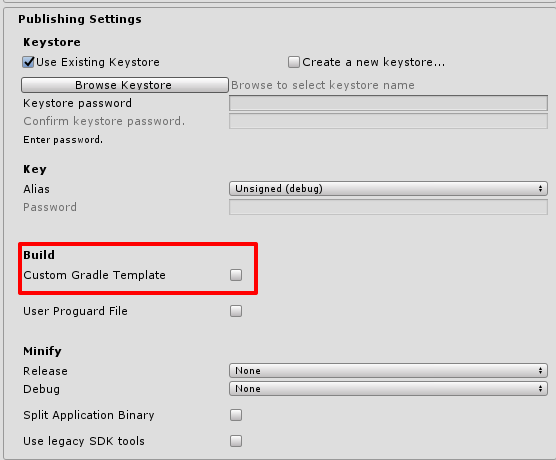This screenshot has width=556, height=460.
Task: Click the Use Existing Keystore label
Action: (x=98, y=62)
